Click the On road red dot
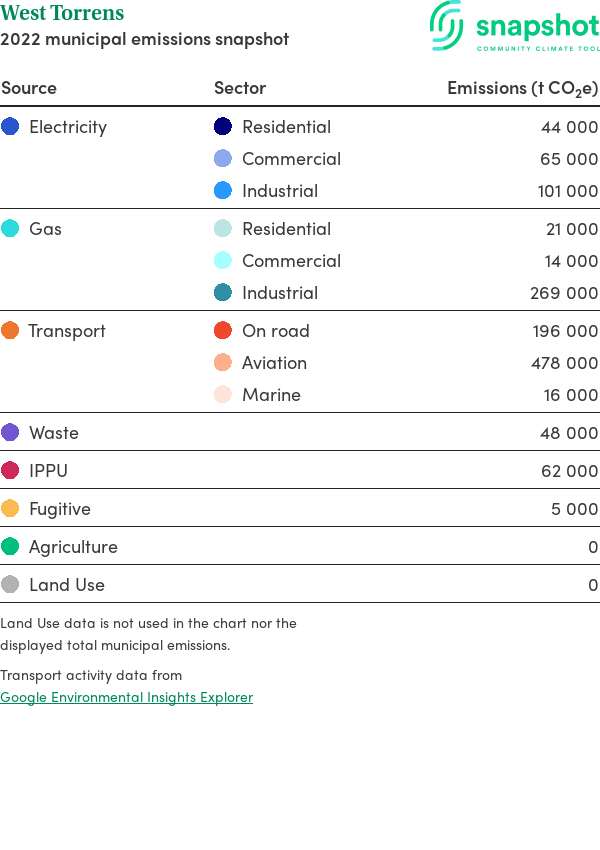Viewport: 600px width, 850px height. coord(223,330)
